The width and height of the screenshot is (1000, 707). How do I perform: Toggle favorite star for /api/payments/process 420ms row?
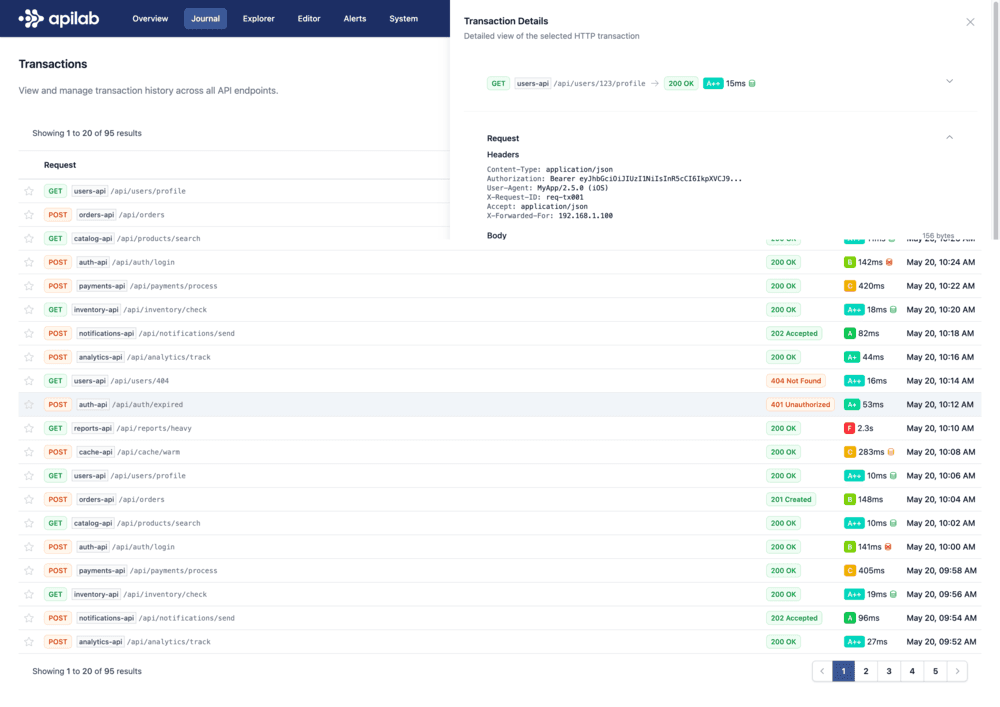(29, 286)
